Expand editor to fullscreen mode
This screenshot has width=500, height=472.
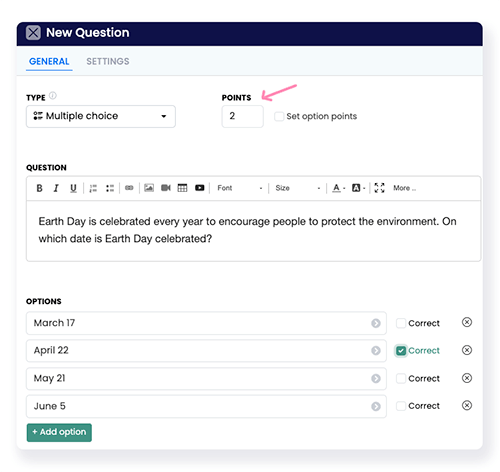click(x=379, y=188)
